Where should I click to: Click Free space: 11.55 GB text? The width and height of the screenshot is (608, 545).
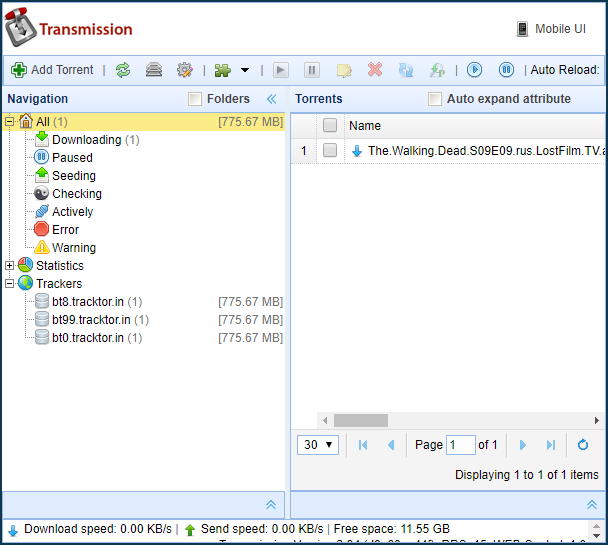coord(392,529)
